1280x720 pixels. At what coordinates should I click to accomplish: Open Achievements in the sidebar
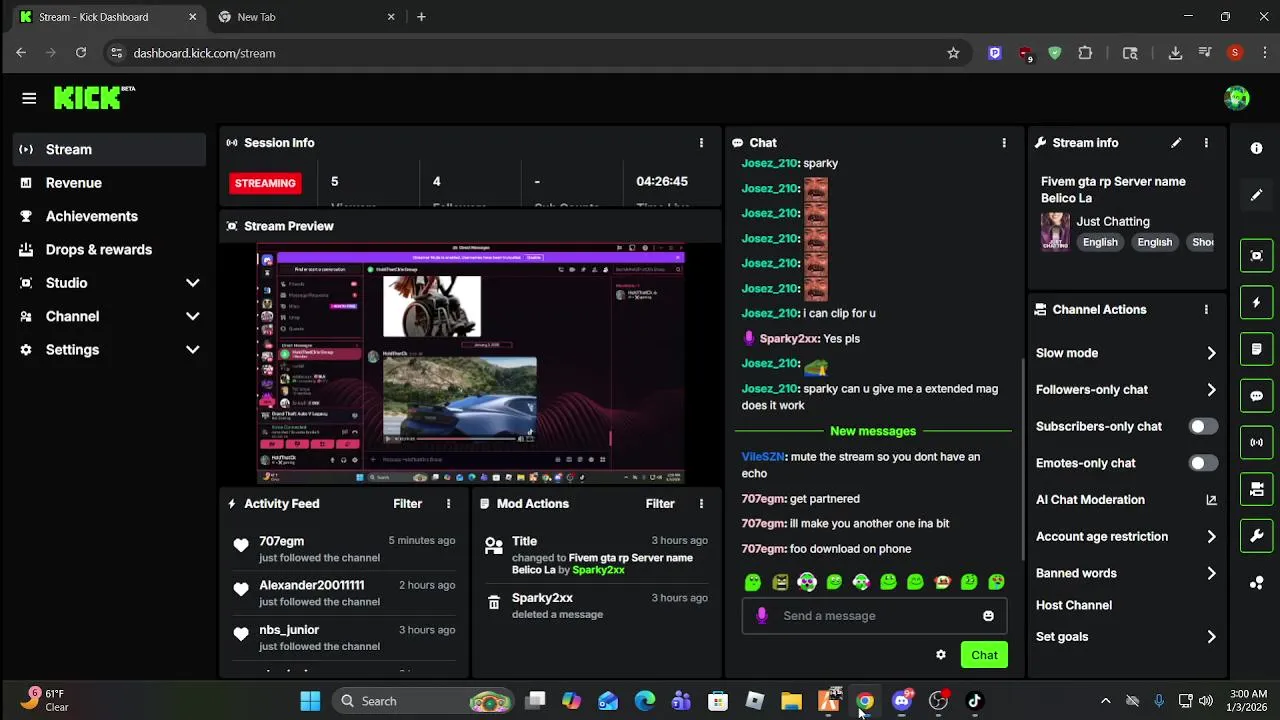coord(110,216)
